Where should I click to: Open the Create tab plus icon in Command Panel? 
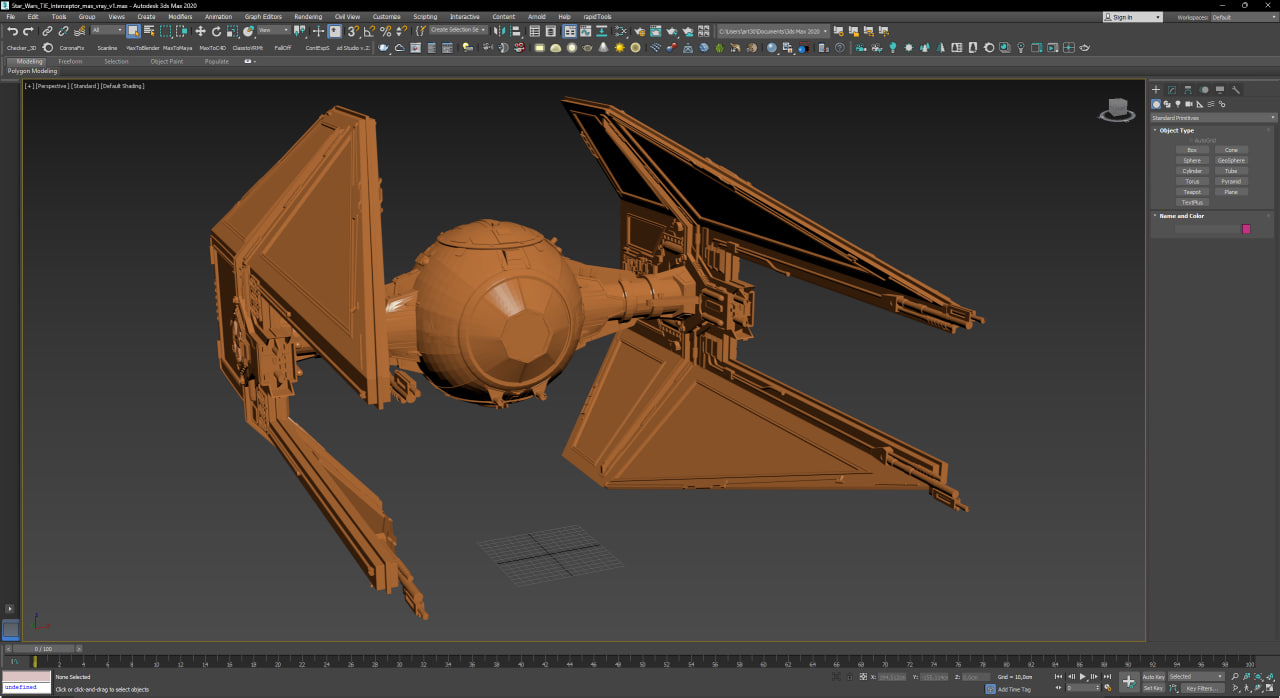click(x=1156, y=90)
